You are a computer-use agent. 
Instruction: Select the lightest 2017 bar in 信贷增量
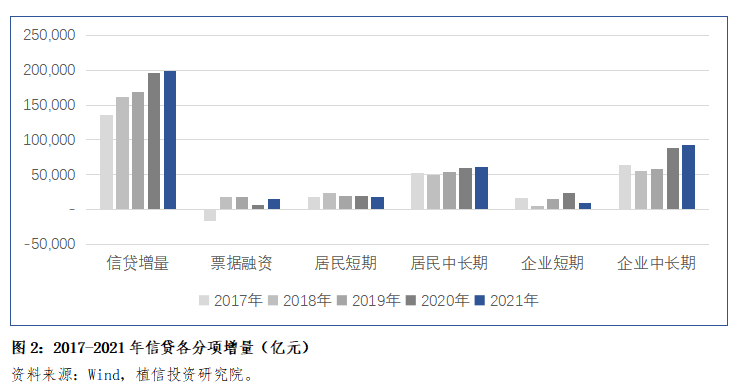[106, 162]
